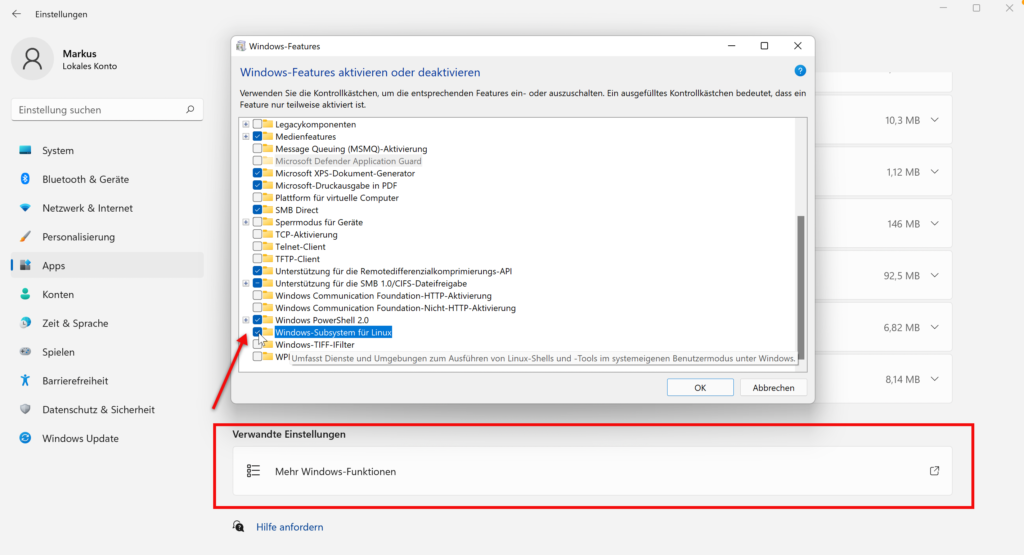Expand the 6,82 MB app entry chevron
The width and height of the screenshot is (1024, 555).
pos(935,327)
